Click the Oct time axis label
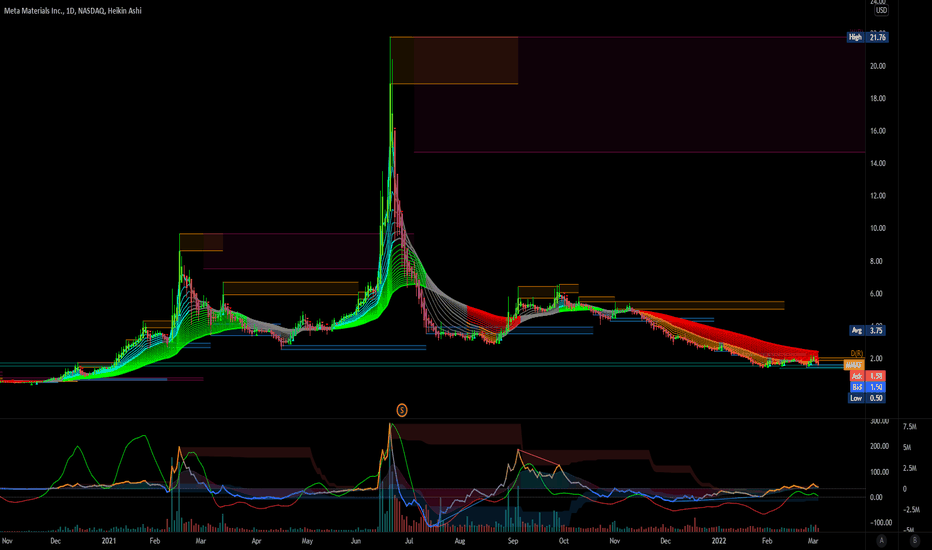932x550 pixels. 563,540
